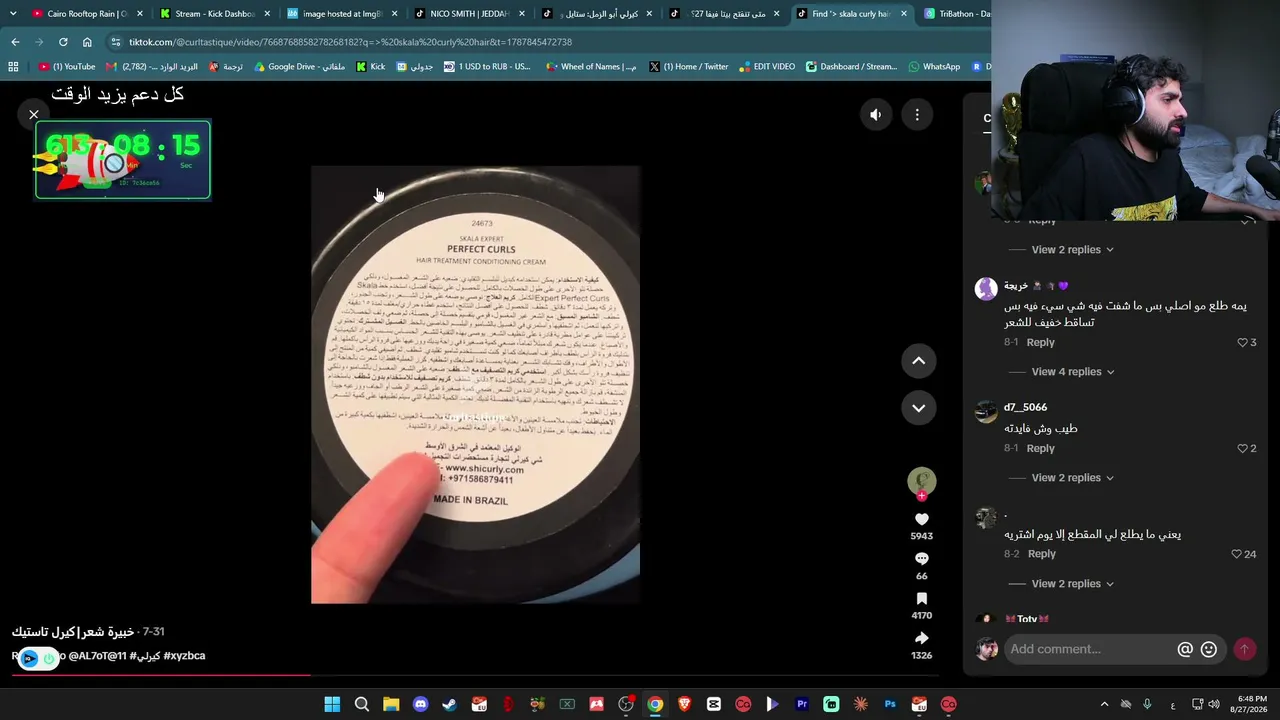1280x720 pixels.
Task: Switch to 'image hosted at ImgBB' tab
Action: pos(341,14)
